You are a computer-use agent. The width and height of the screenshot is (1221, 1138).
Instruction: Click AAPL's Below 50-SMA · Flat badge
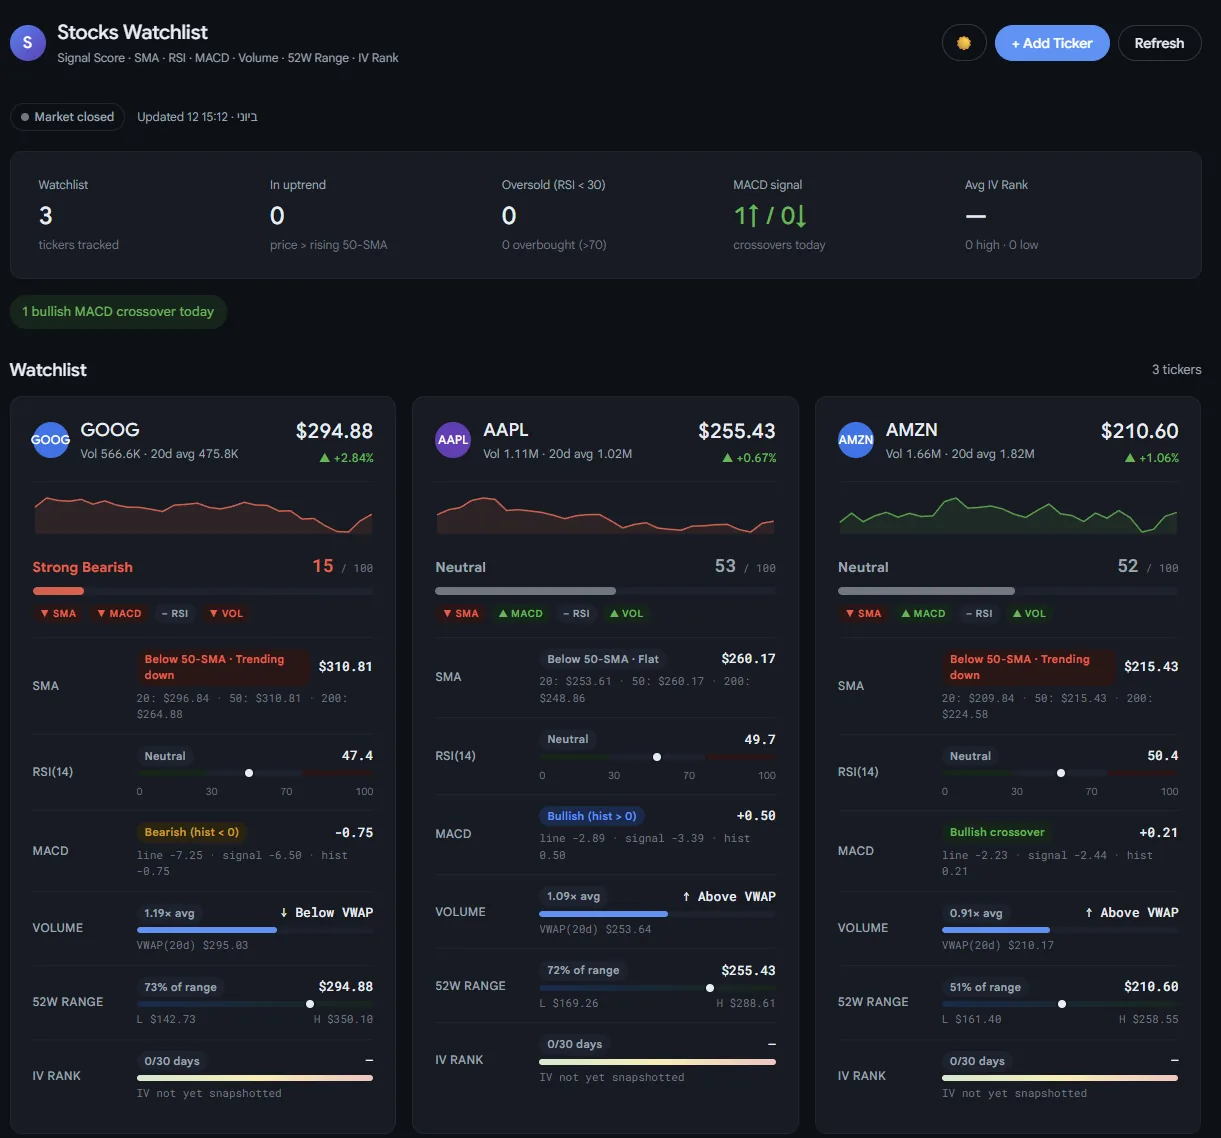604,659
